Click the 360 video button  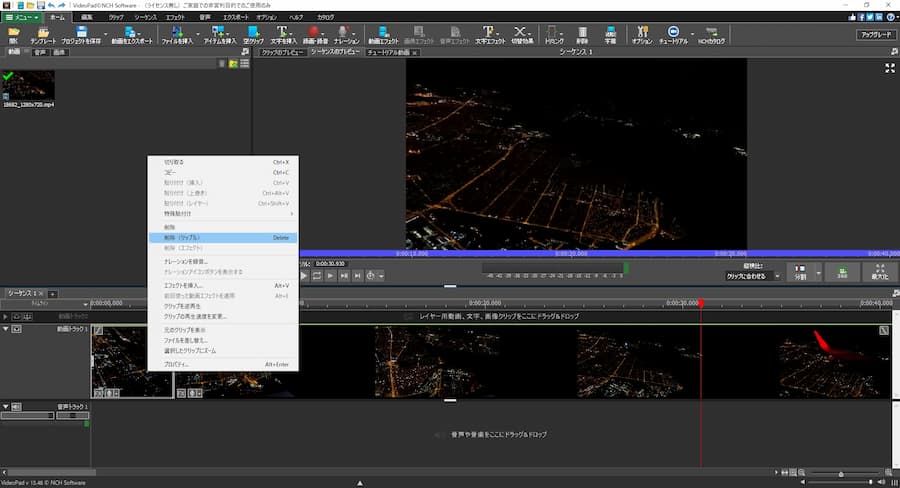click(842, 272)
